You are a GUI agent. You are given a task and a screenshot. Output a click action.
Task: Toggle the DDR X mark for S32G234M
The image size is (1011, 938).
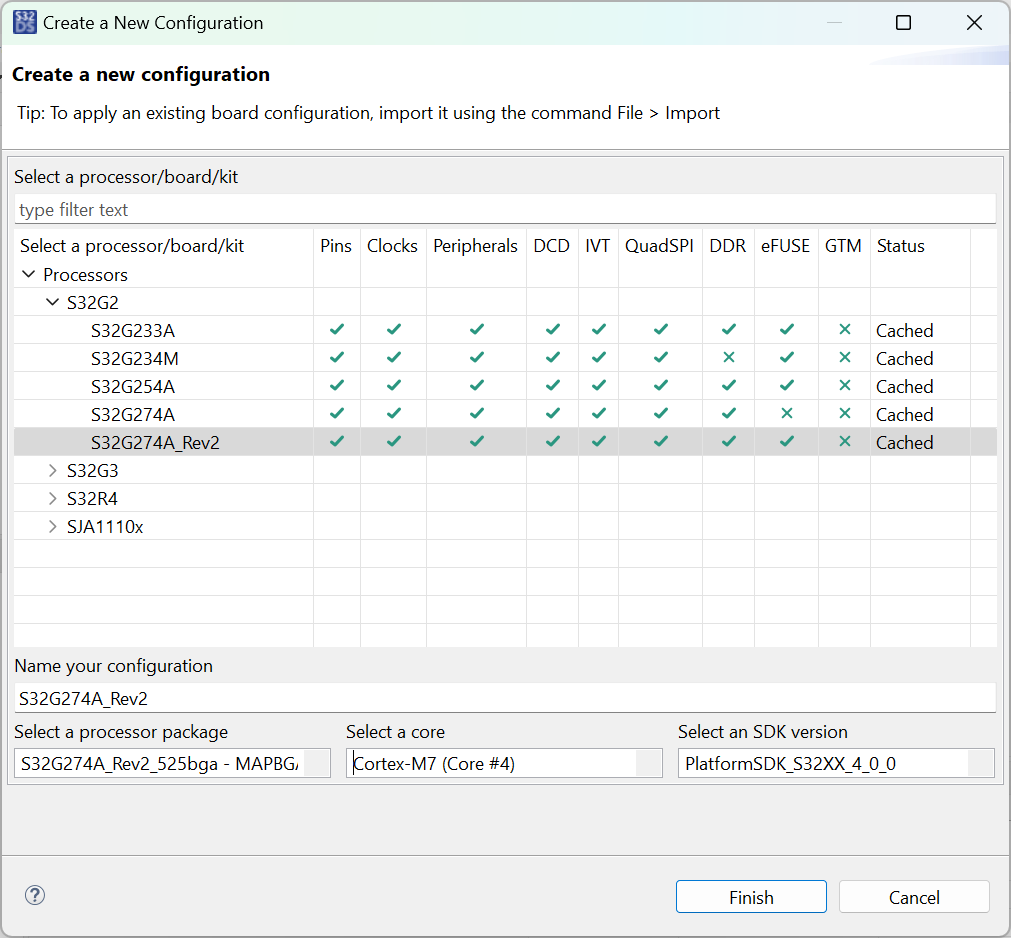727,358
